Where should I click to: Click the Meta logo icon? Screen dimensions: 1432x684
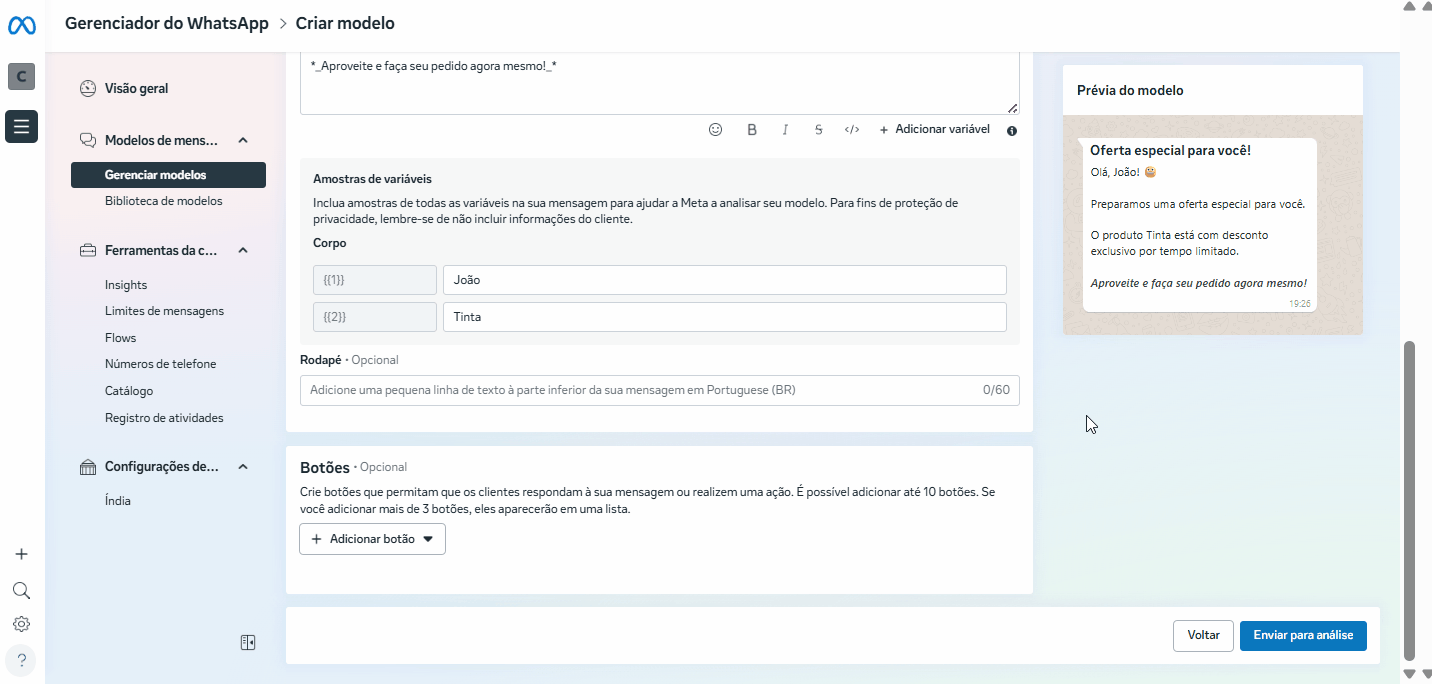22,24
